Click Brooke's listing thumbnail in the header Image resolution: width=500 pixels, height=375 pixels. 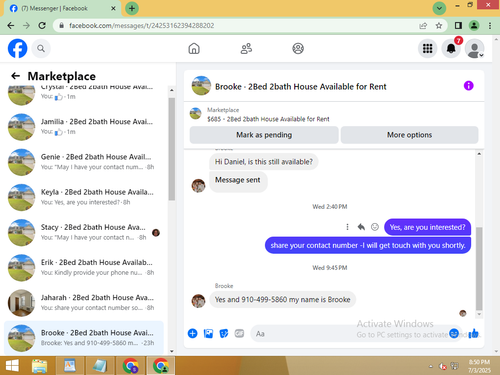[201, 86]
